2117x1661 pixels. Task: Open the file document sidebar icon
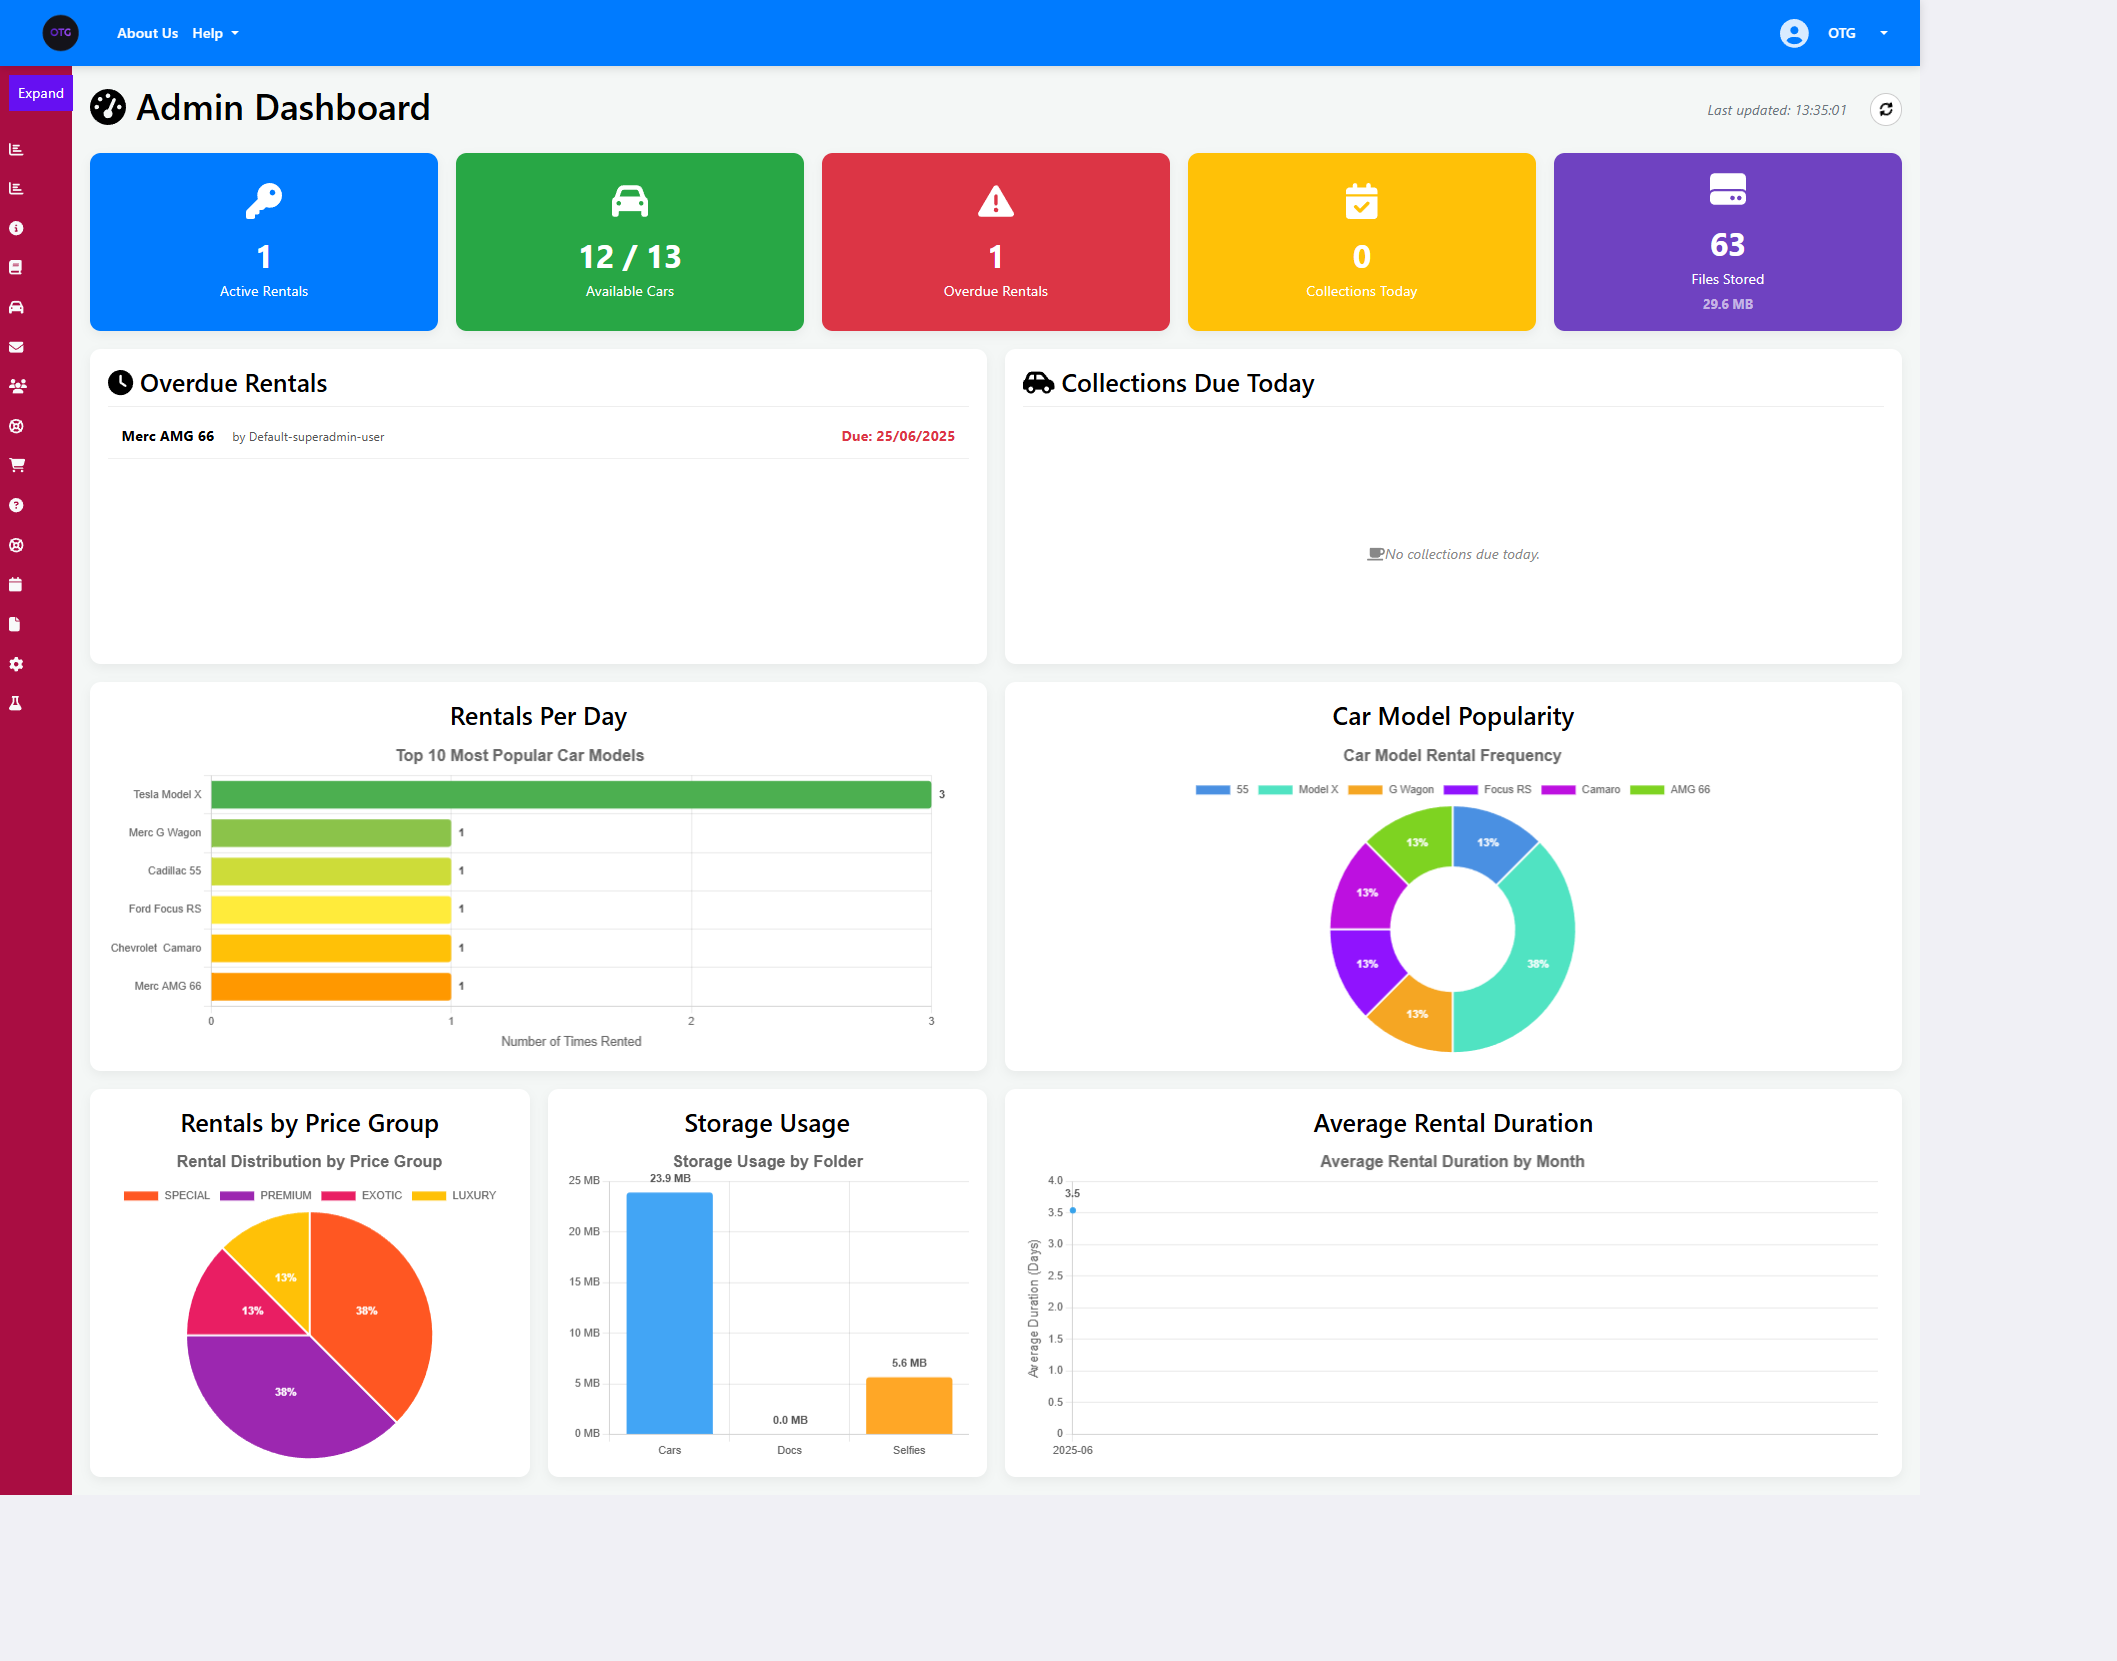coord(15,624)
